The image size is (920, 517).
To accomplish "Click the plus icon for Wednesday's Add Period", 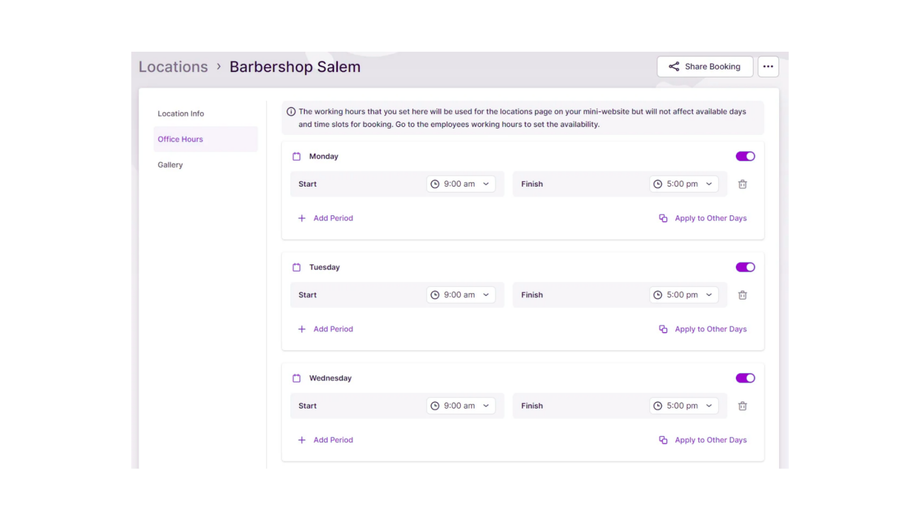I will point(302,440).
